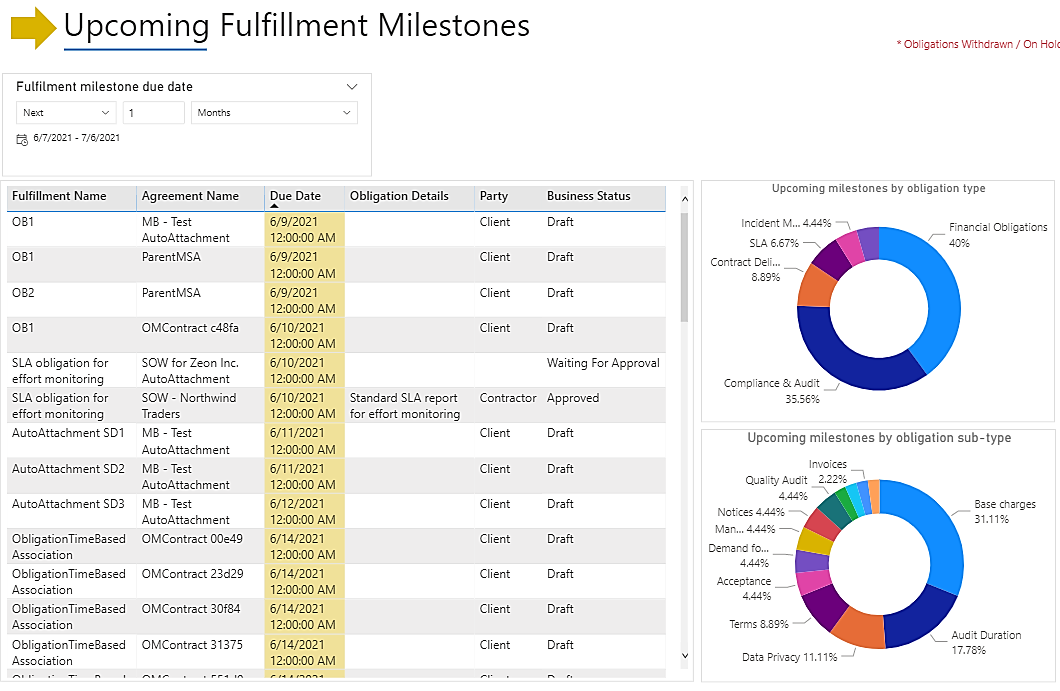
Task: Click the Due Date sort arrow indicator
Action: [275, 206]
